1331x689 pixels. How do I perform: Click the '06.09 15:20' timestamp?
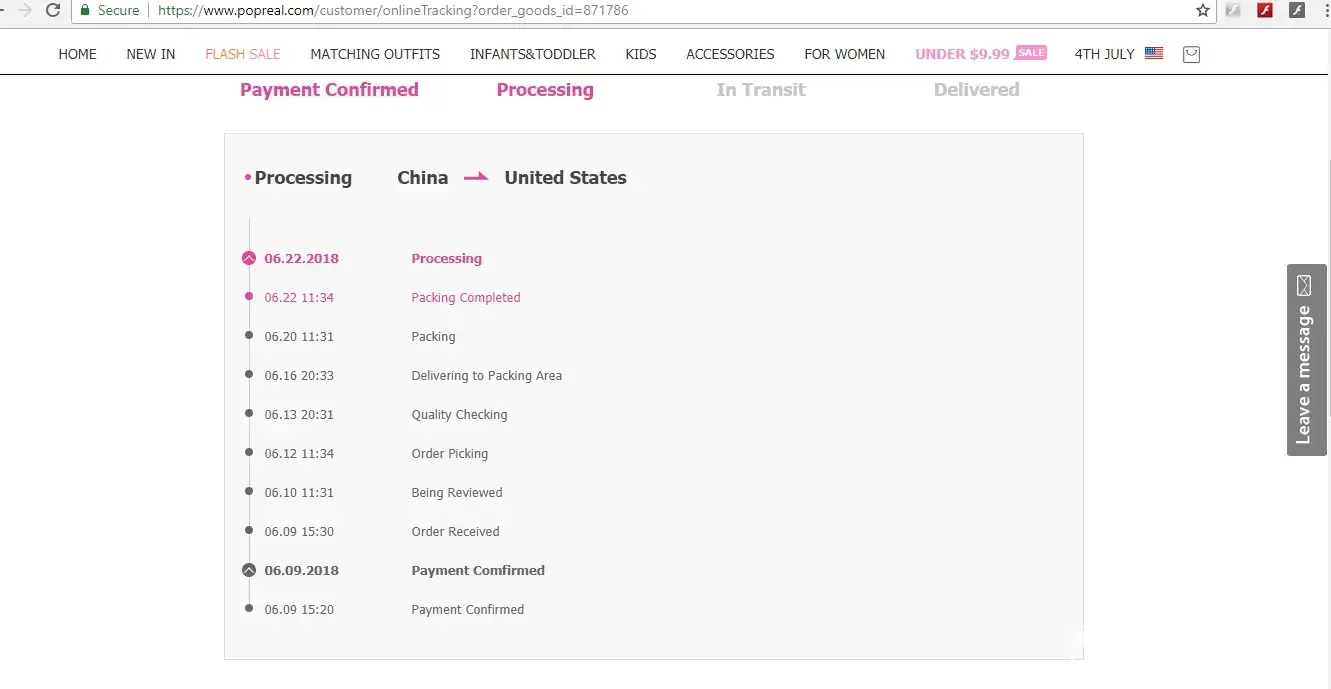tap(299, 609)
